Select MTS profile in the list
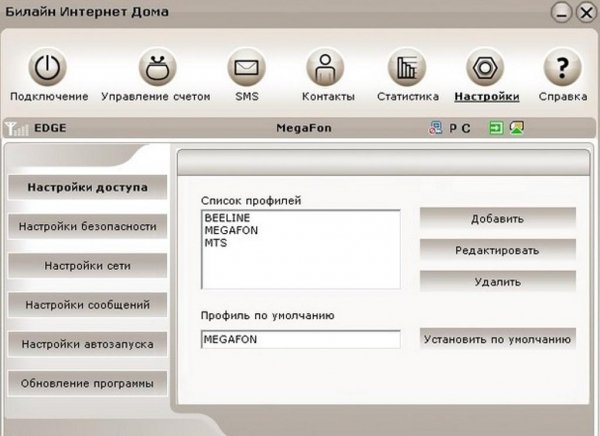 [216, 243]
